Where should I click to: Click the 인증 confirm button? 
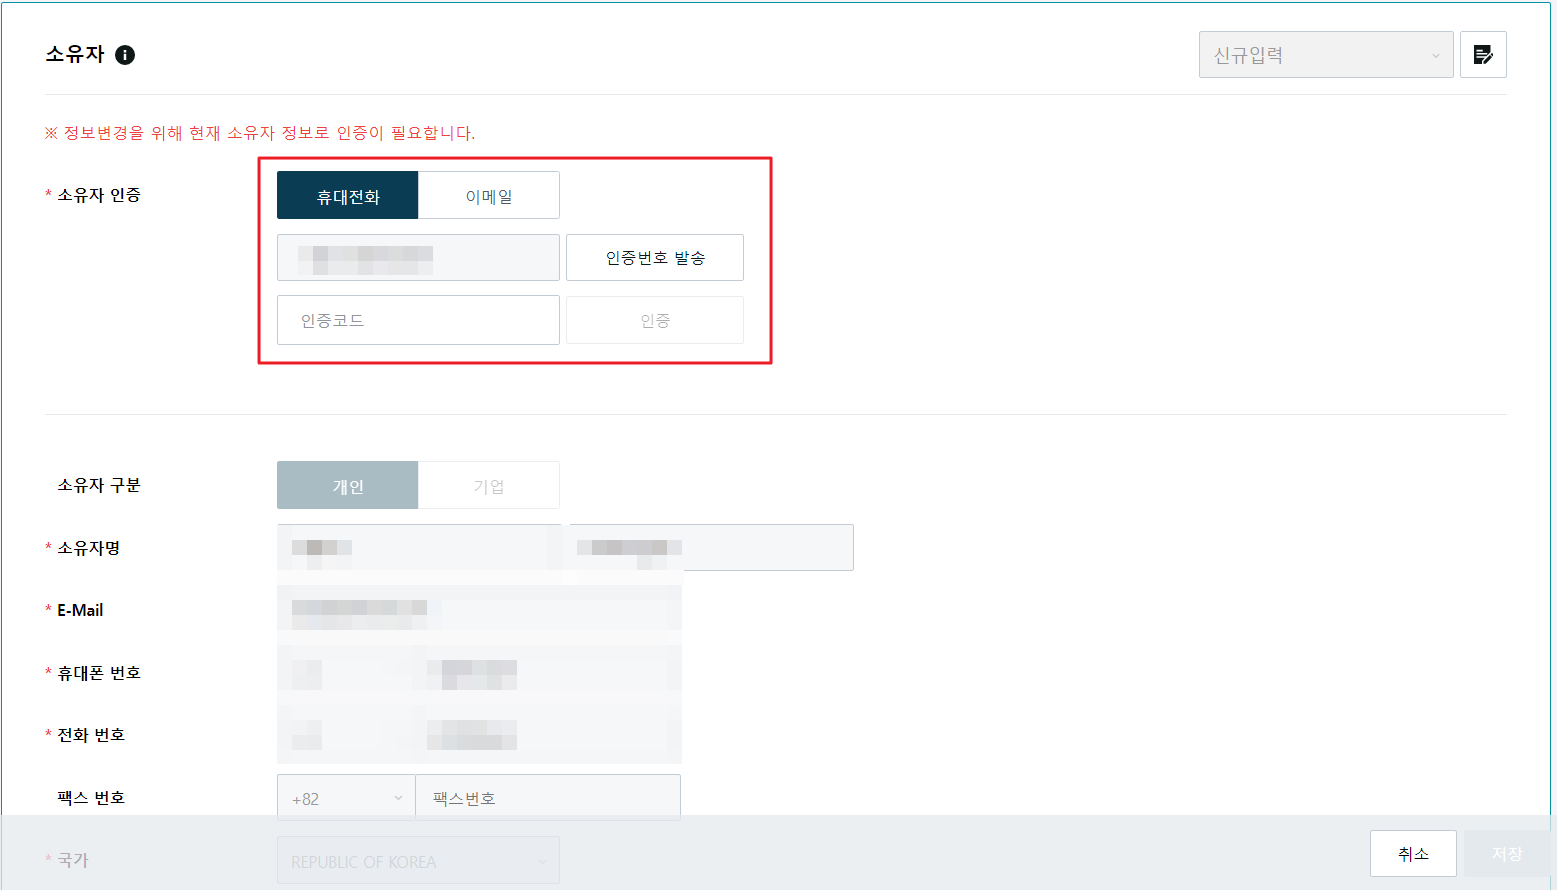[654, 320]
